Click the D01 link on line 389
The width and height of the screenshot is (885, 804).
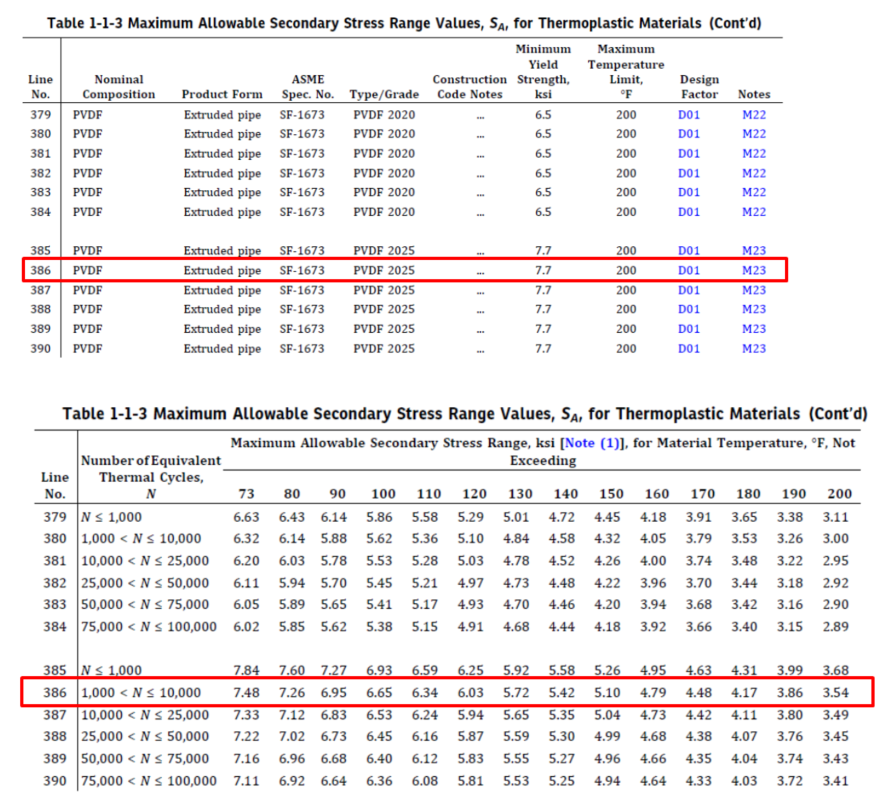coord(689,329)
